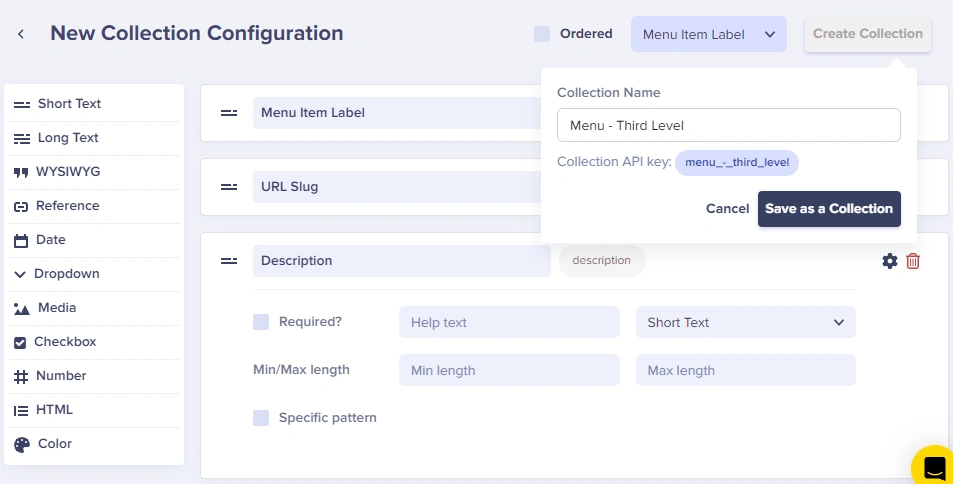Choose the Reference field type
The image size is (953, 484).
67,206
